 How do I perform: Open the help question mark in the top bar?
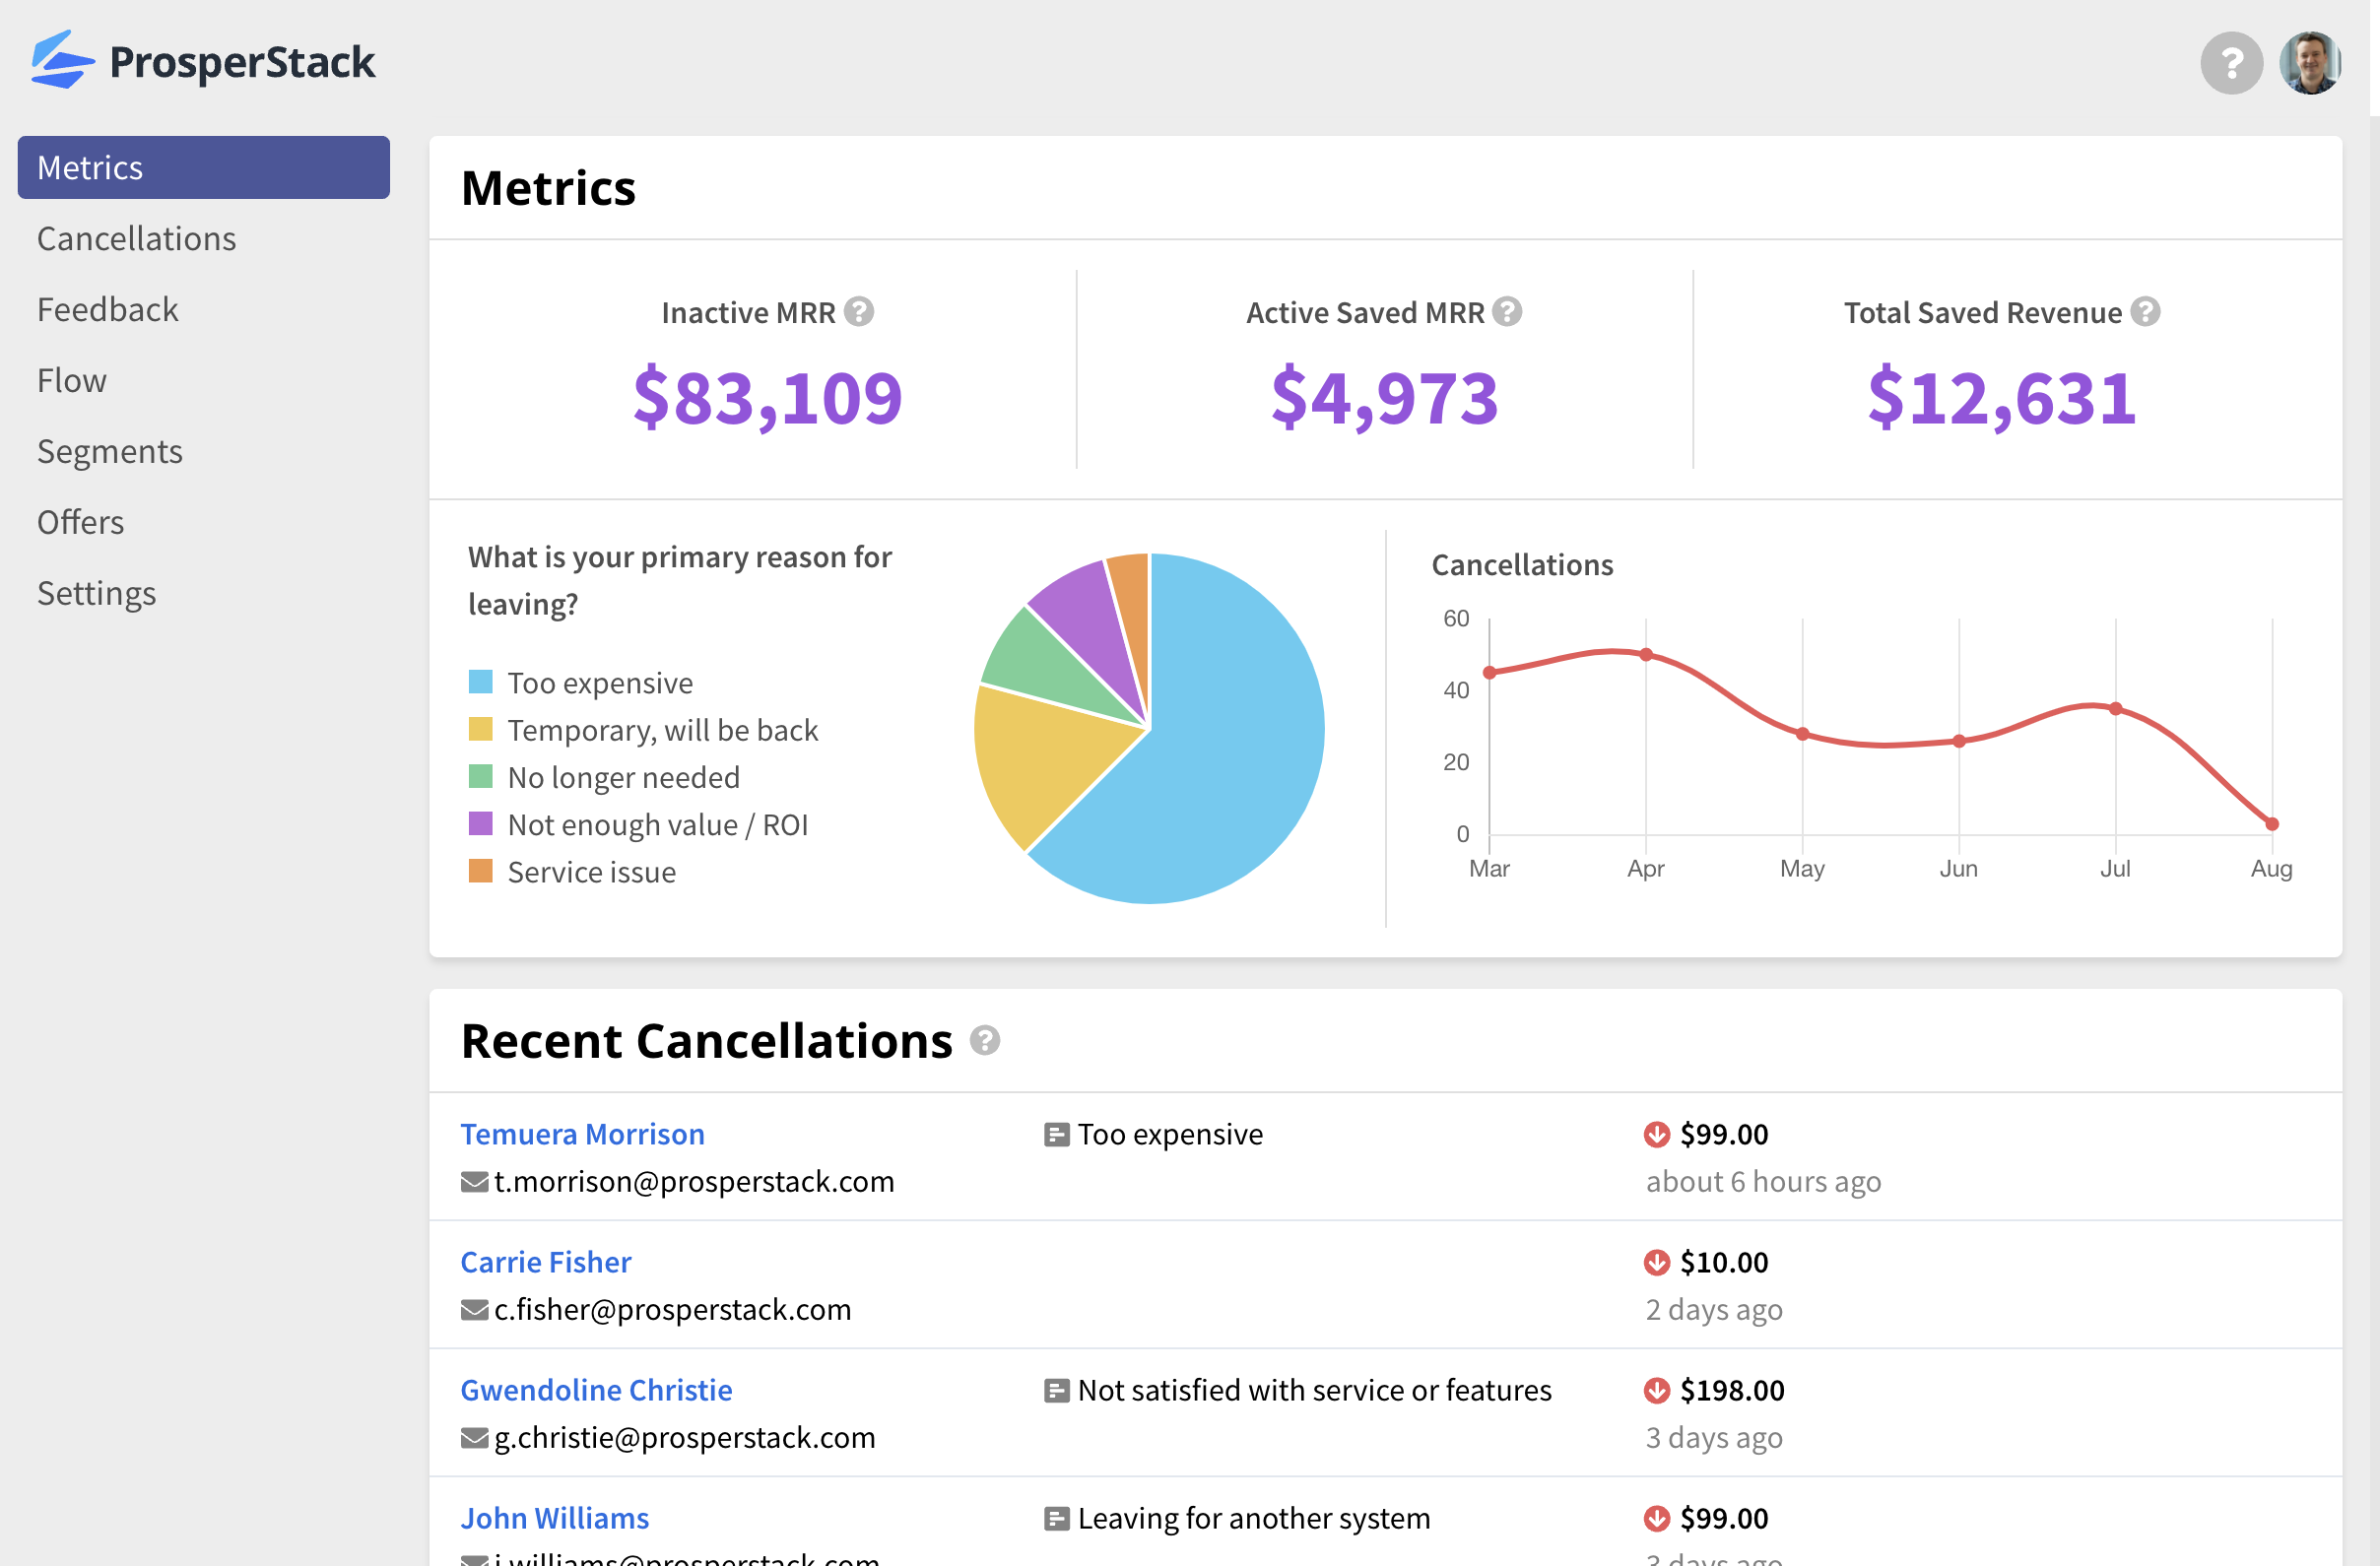coord(2231,62)
